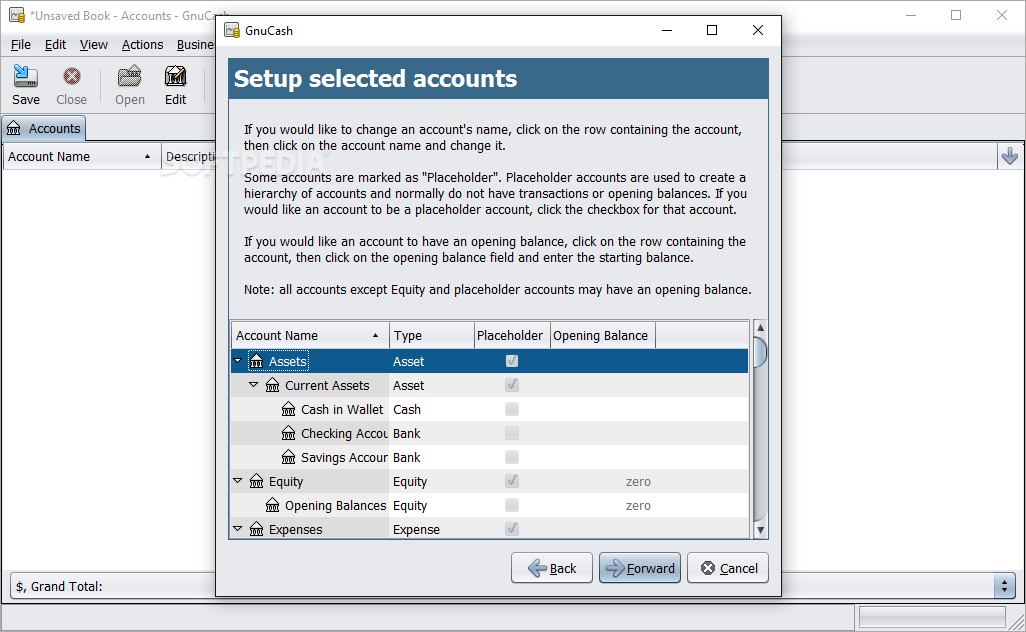Click the bank icon beside Savings Account
Image resolution: width=1026 pixels, height=632 pixels.
(289, 457)
